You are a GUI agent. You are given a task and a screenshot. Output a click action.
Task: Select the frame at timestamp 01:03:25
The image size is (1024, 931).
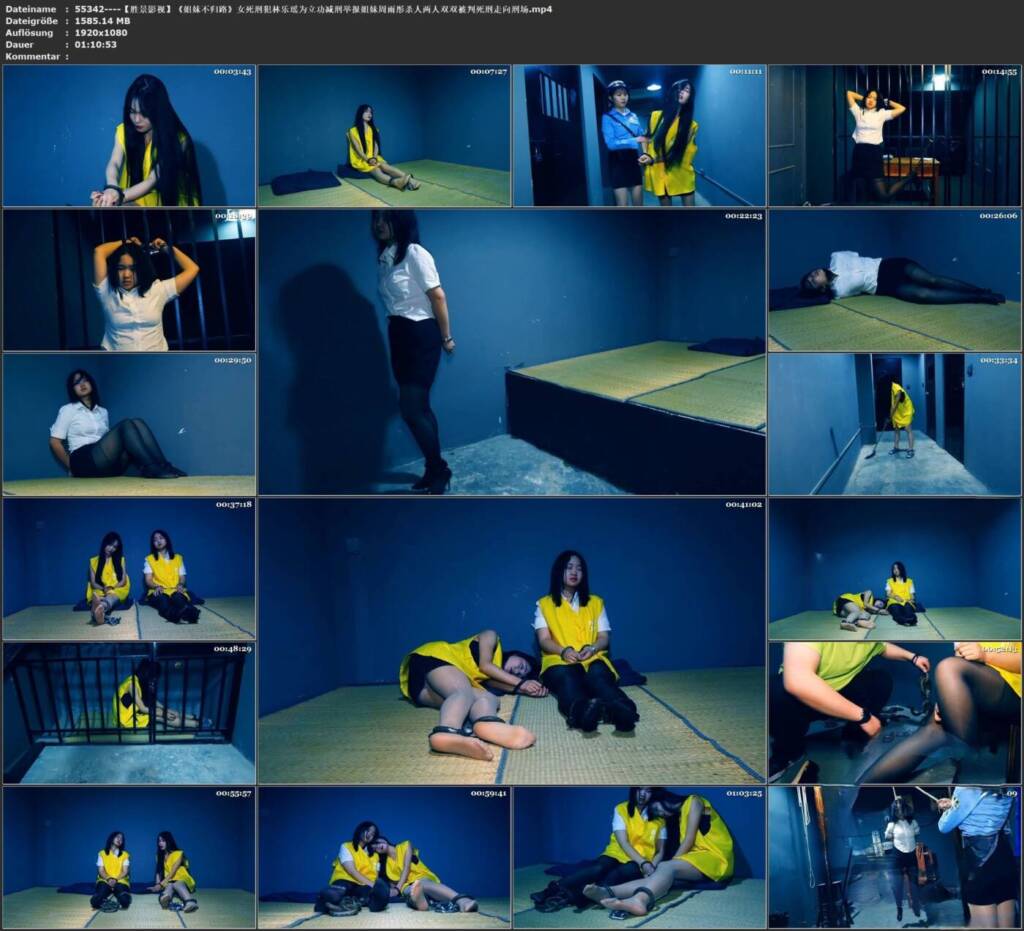639,857
